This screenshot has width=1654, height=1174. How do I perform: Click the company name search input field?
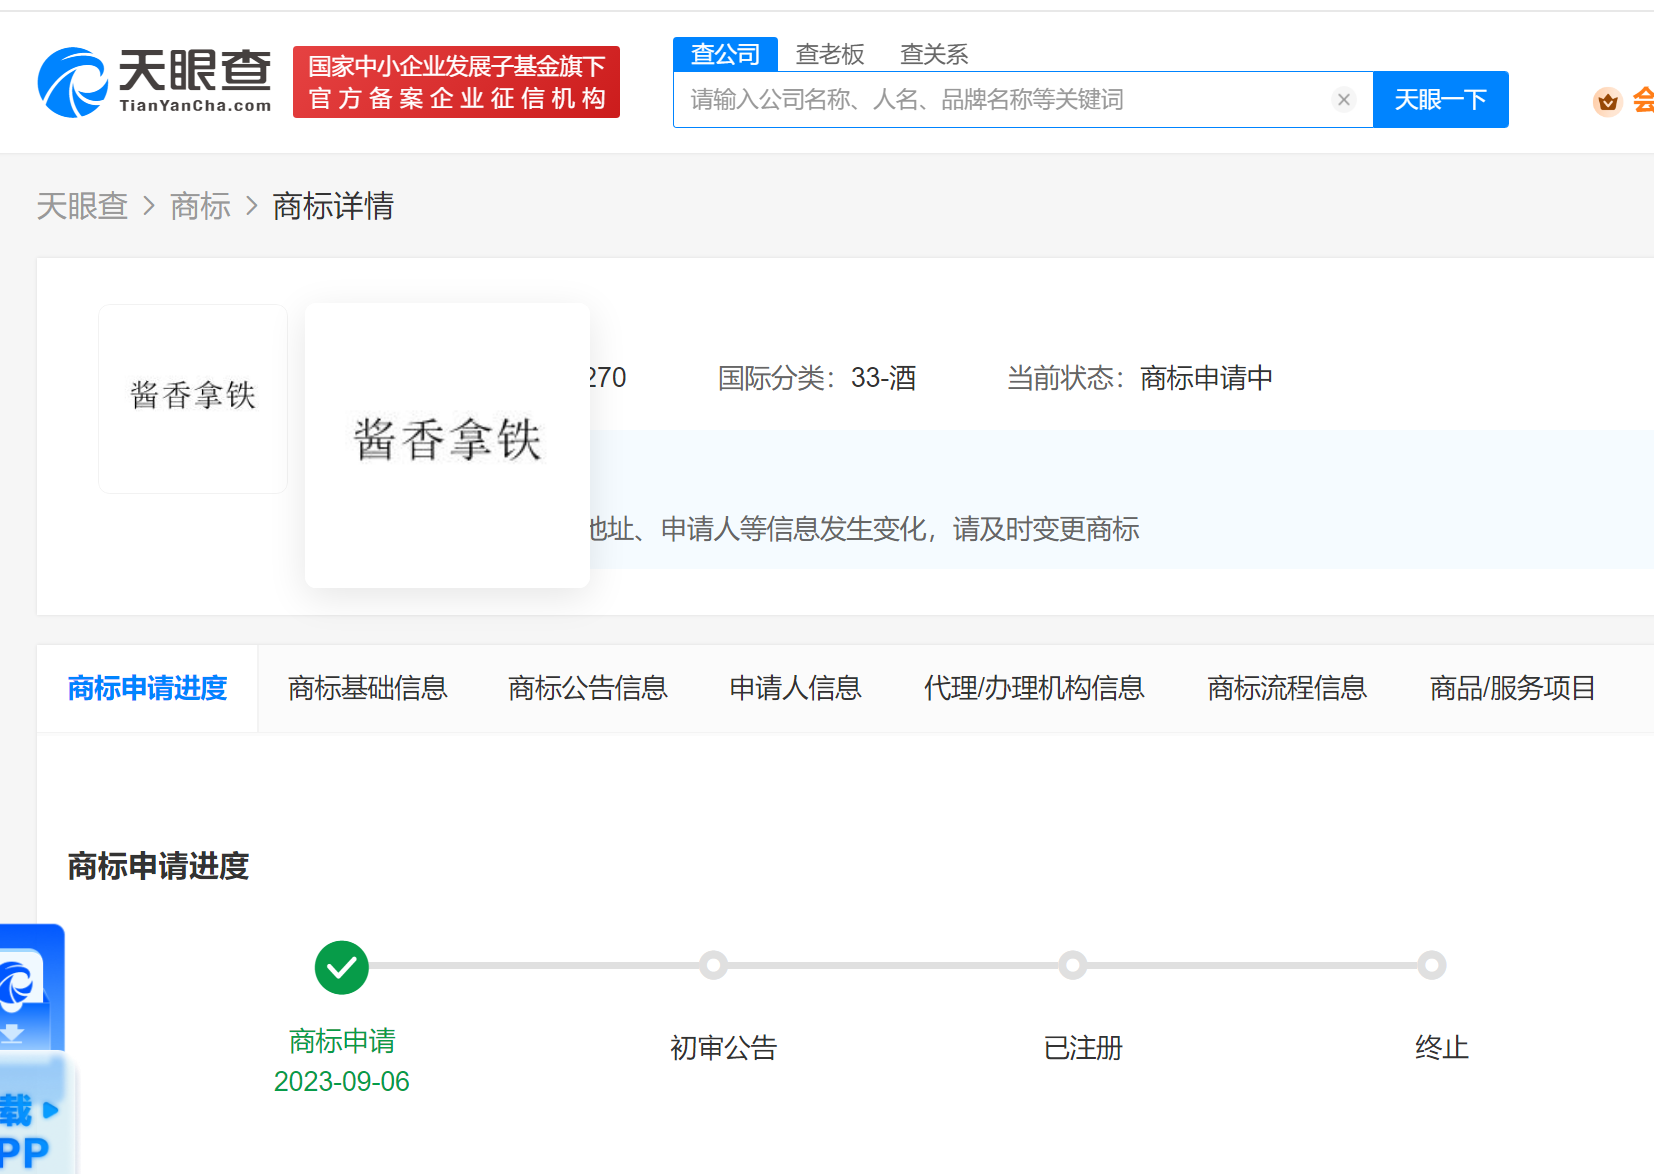click(x=1000, y=99)
